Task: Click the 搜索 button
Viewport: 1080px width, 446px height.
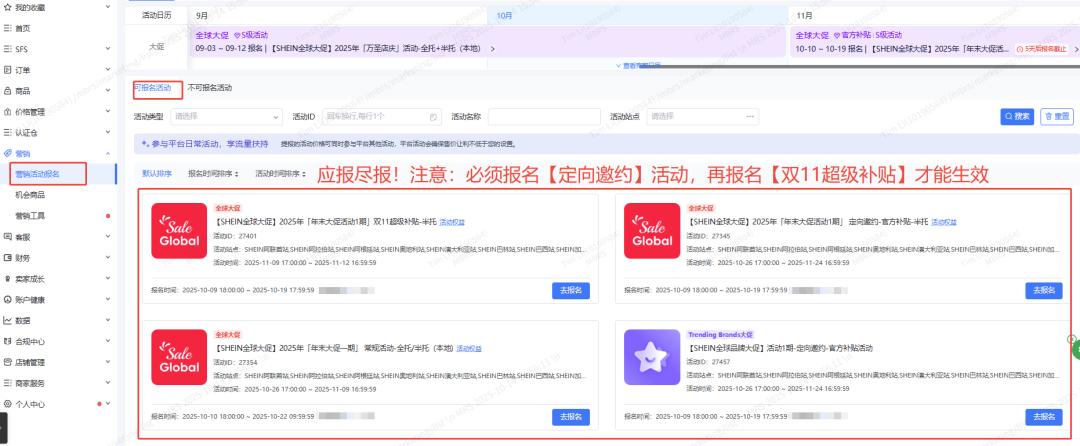Action: point(1017,117)
